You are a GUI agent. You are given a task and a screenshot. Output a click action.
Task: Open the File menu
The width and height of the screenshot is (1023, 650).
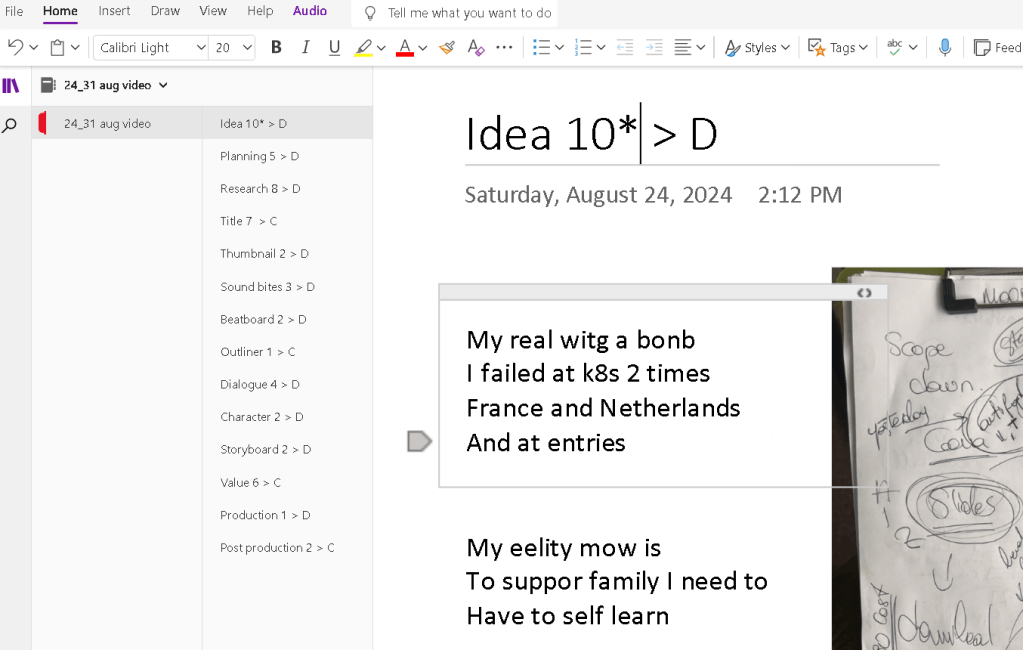[x=14, y=11]
